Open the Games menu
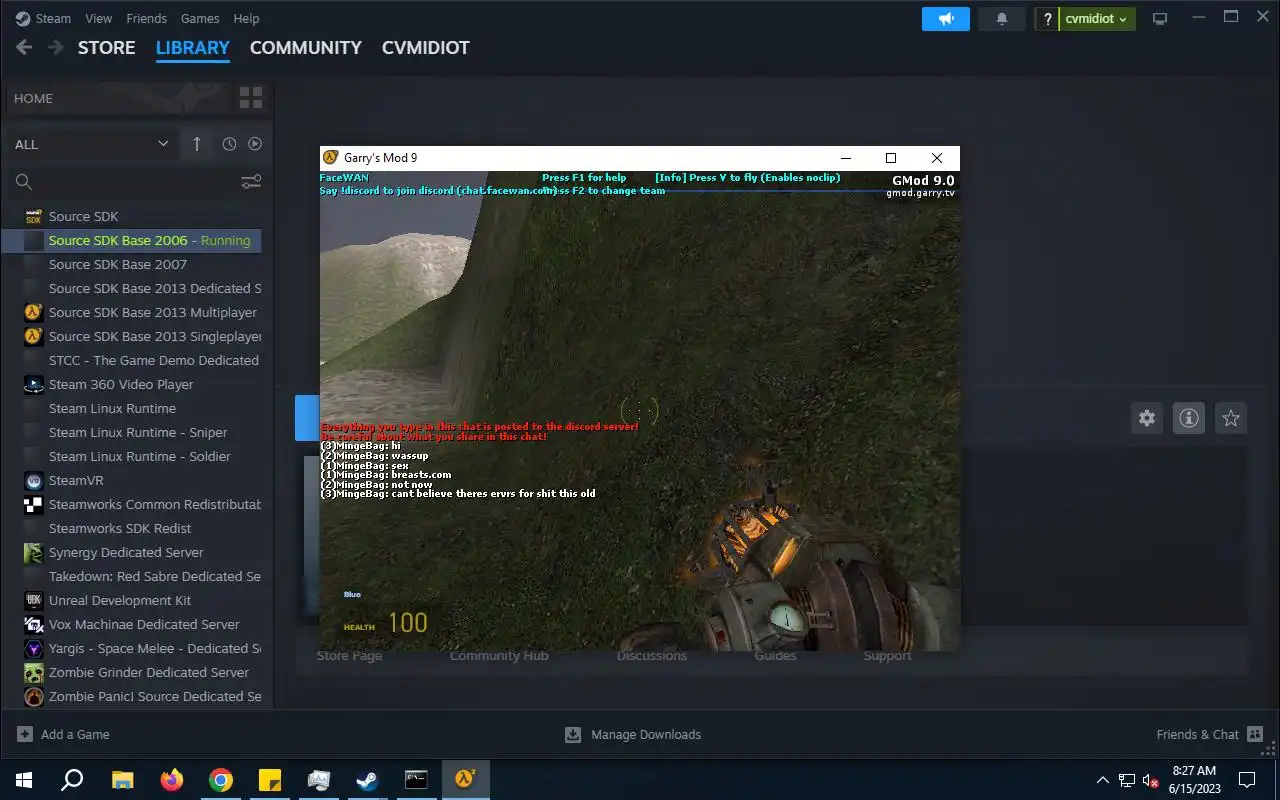Screen dimensions: 1280x800 pyautogui.click(x=200, y=18)
